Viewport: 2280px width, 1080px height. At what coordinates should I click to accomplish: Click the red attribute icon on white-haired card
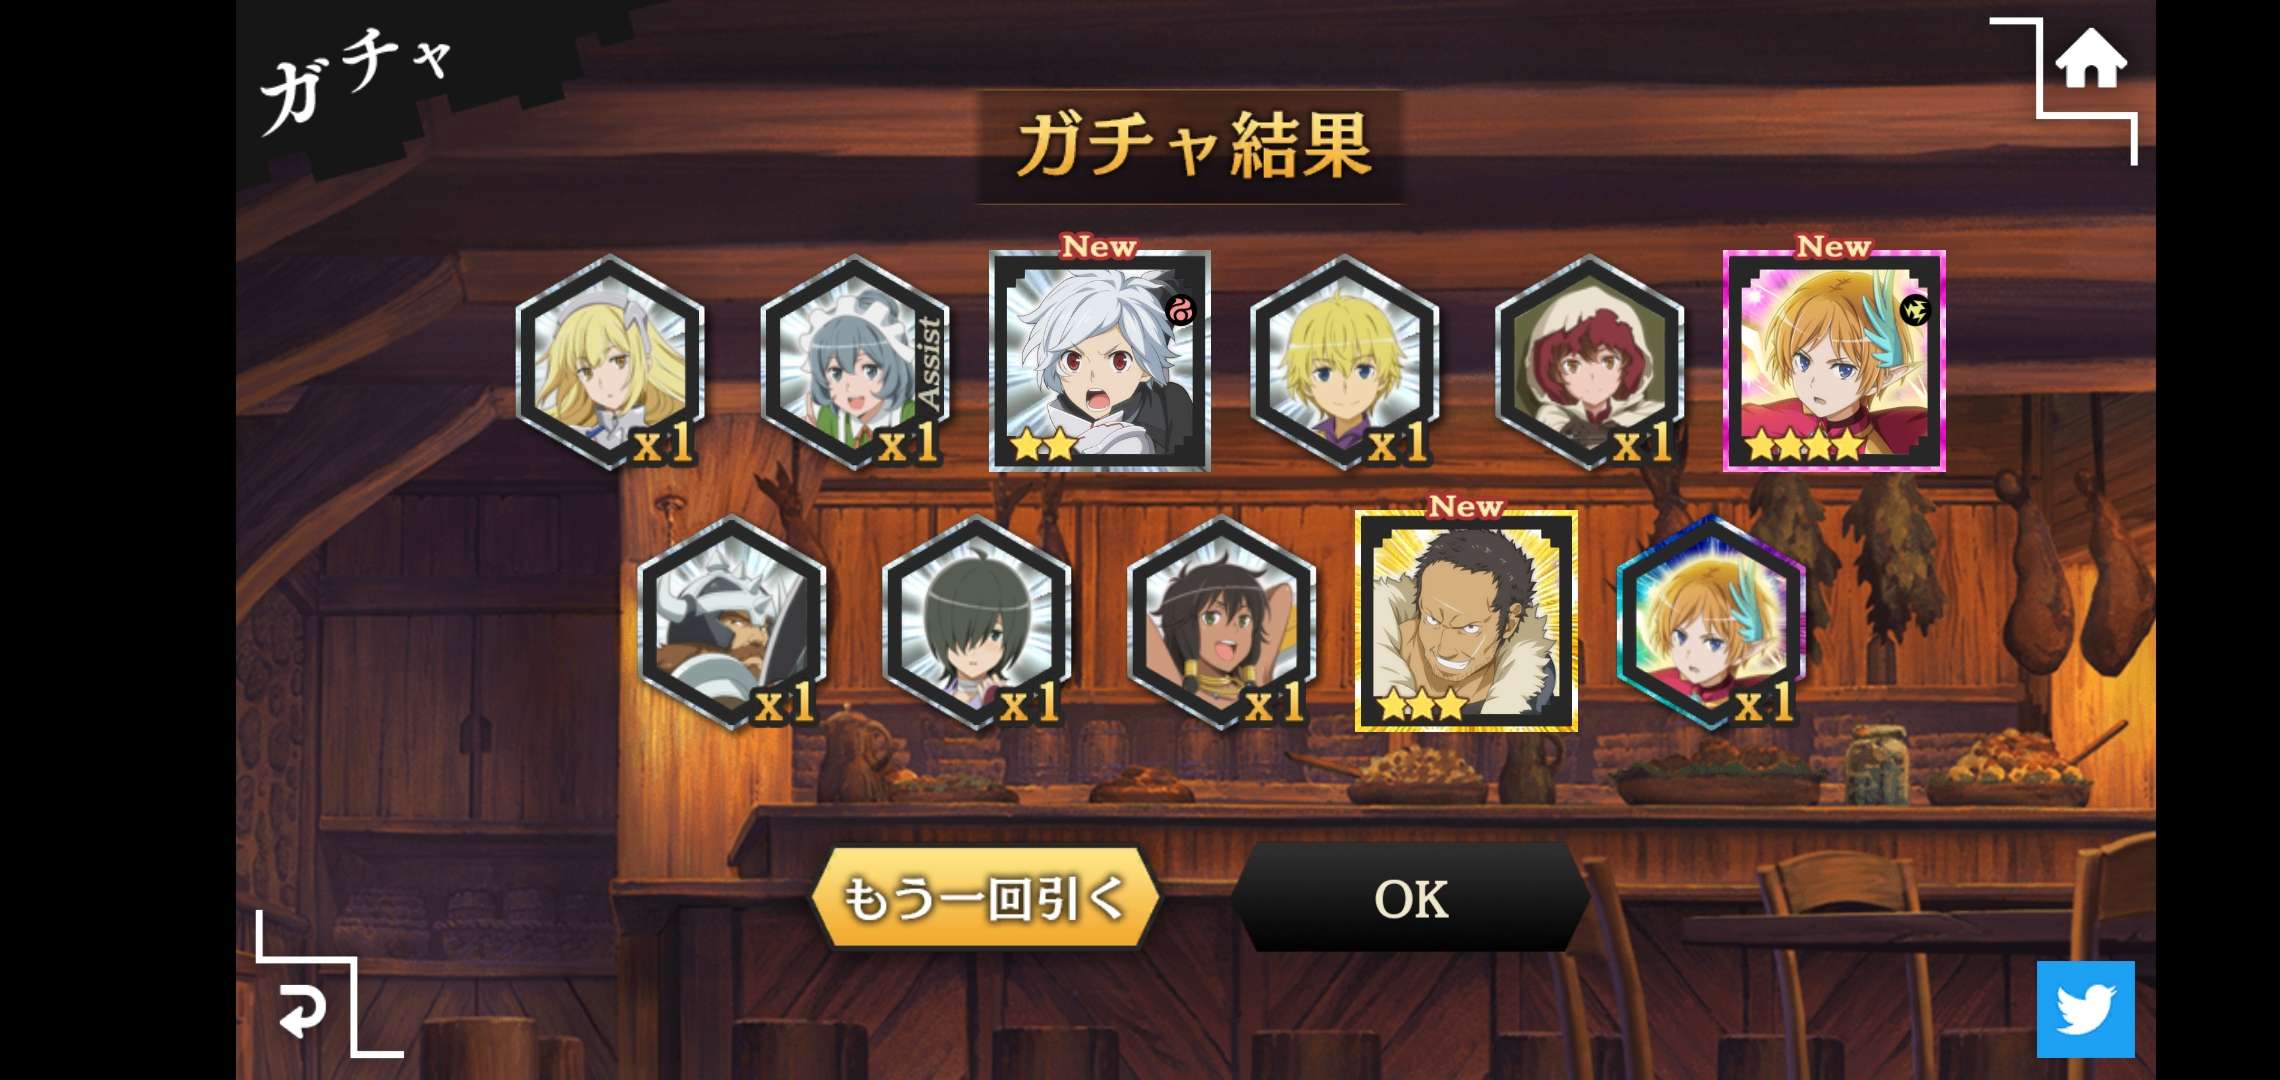[x=1180, y=311]
